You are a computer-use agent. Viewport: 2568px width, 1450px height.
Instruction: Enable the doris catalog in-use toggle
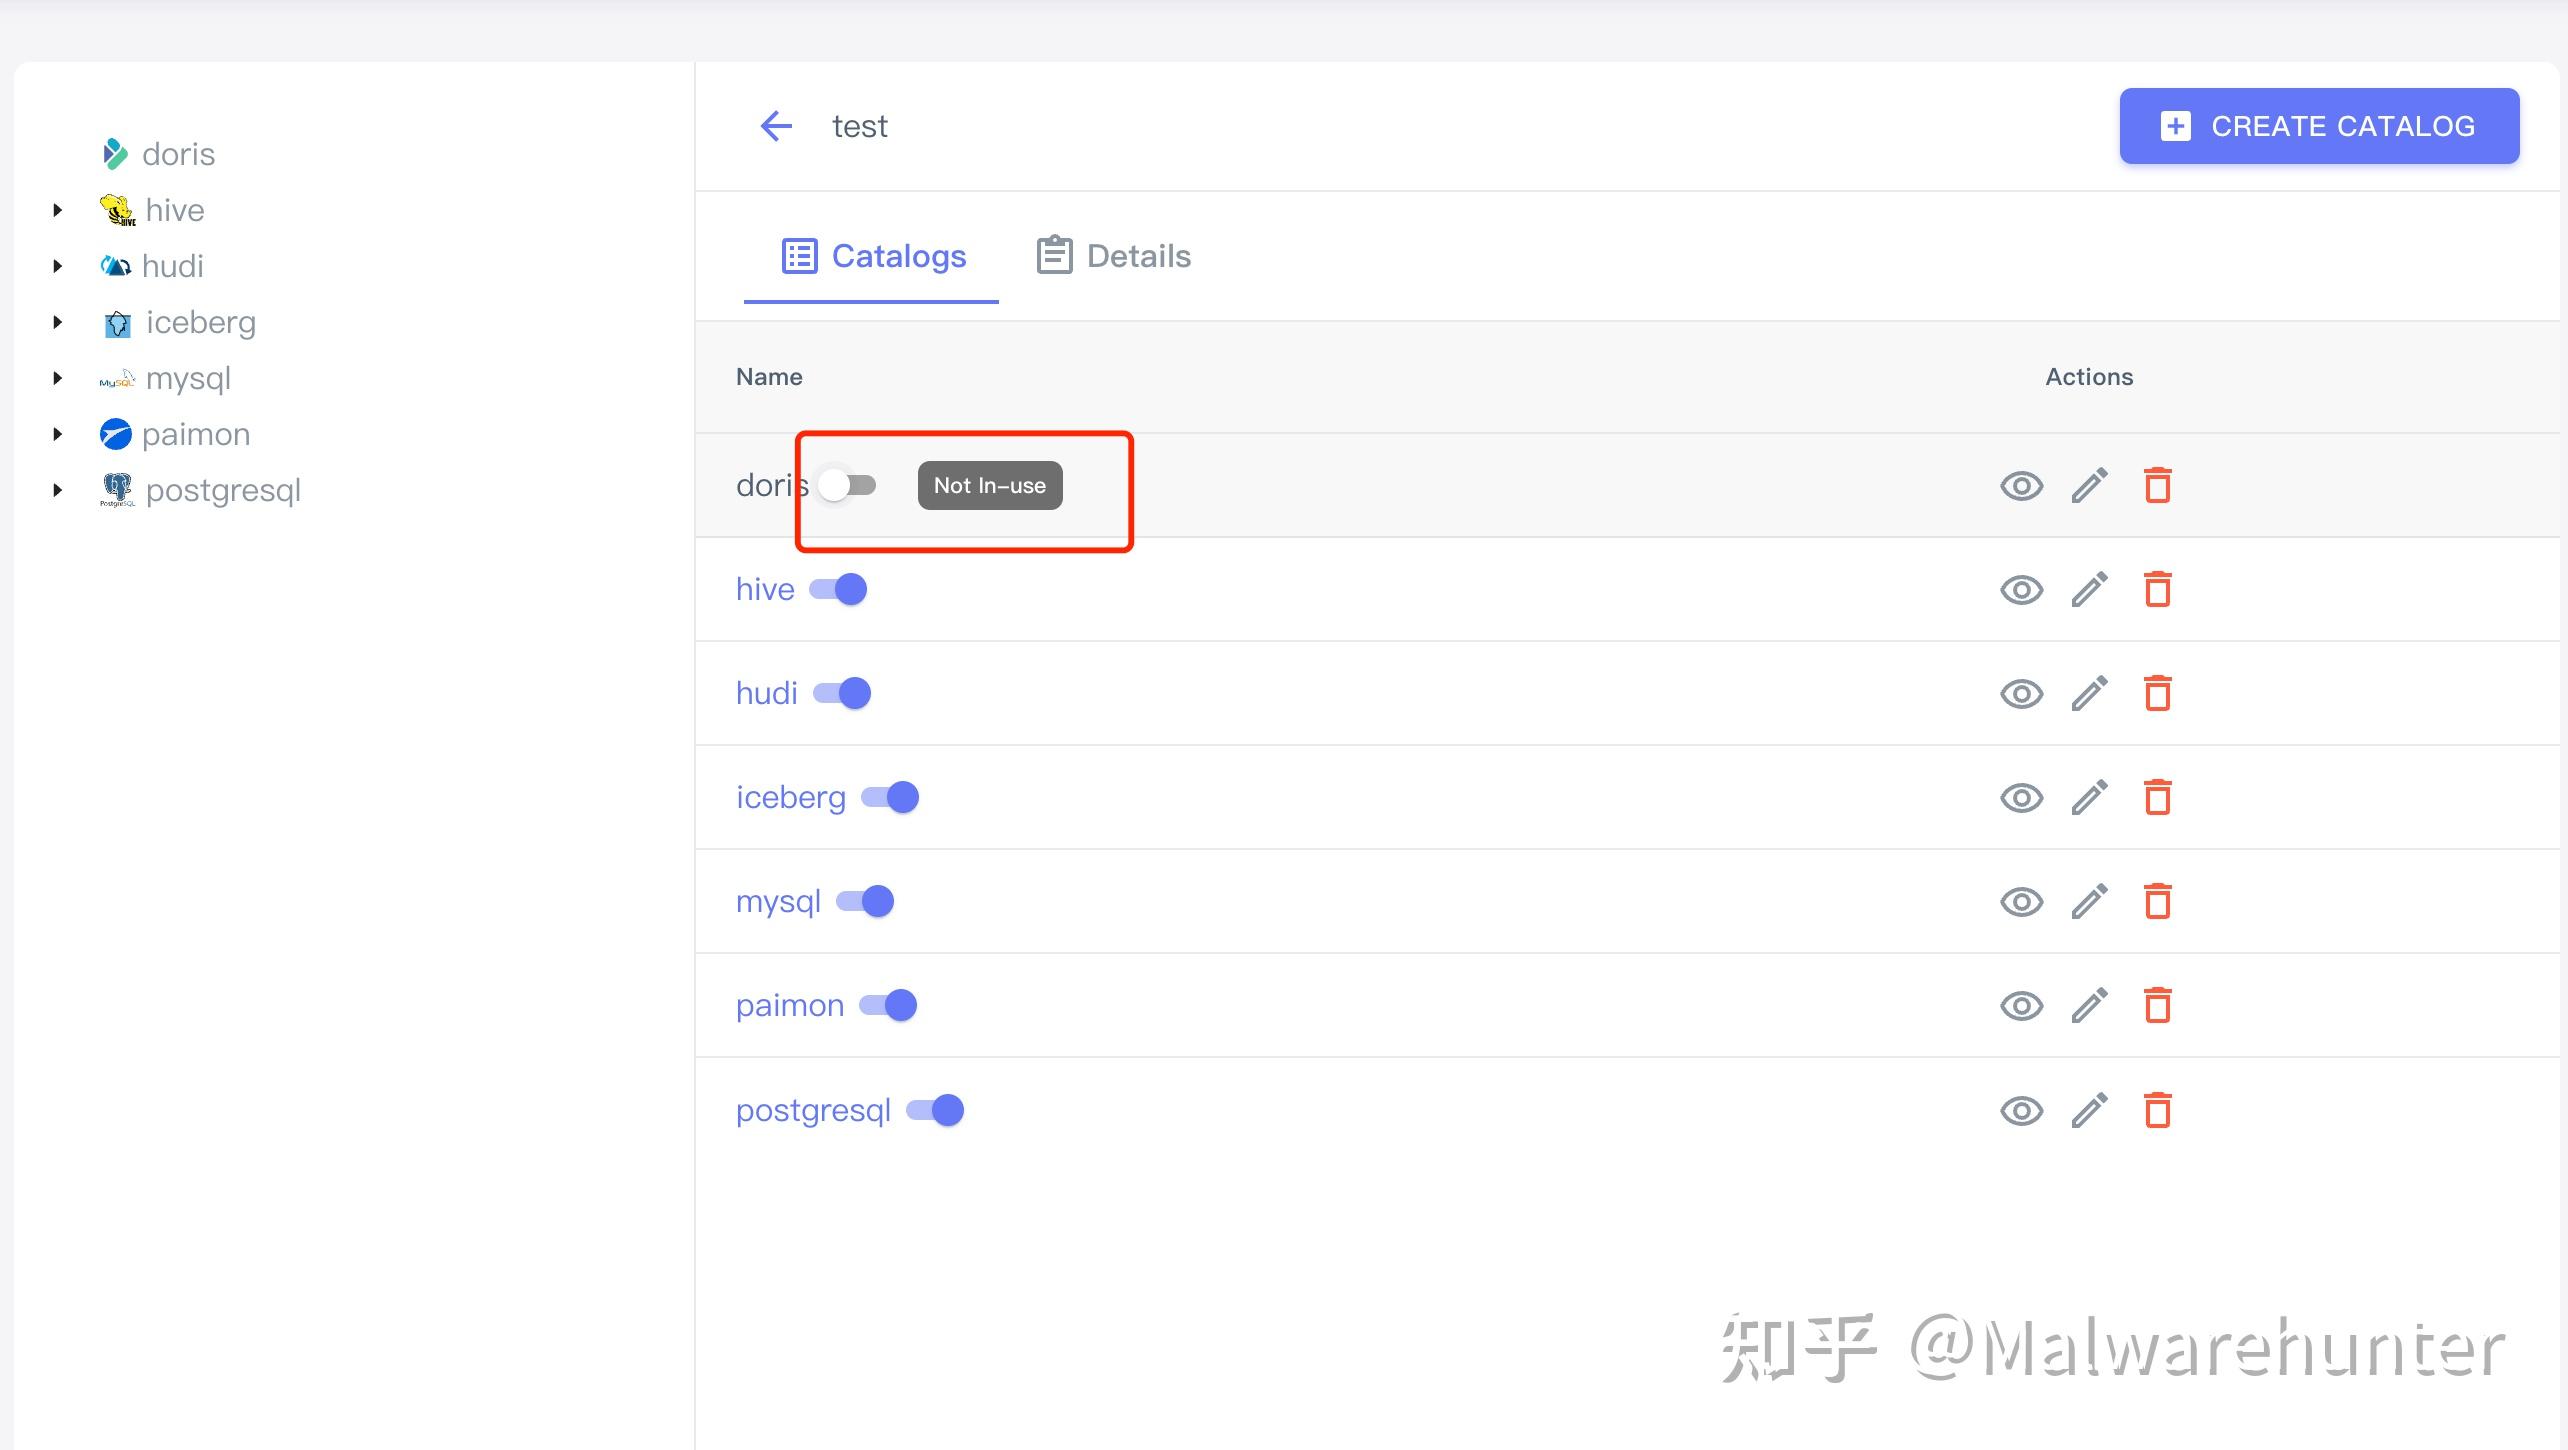[x=846, y=486]
